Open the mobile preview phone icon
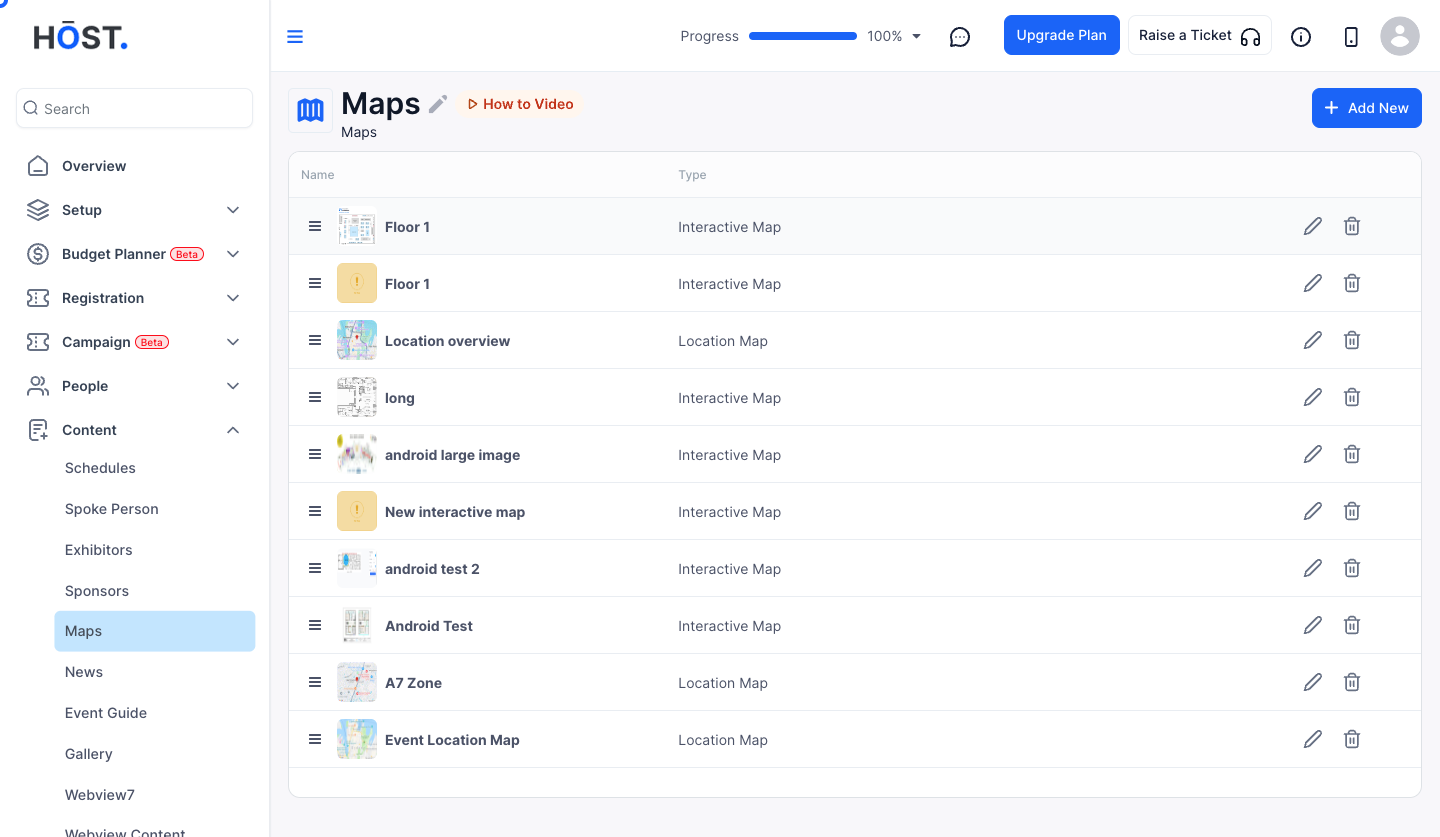 1351,37
